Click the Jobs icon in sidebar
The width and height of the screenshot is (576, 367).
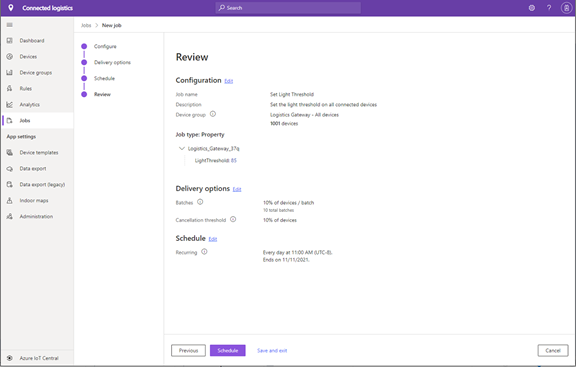click(x=10, y=120)
